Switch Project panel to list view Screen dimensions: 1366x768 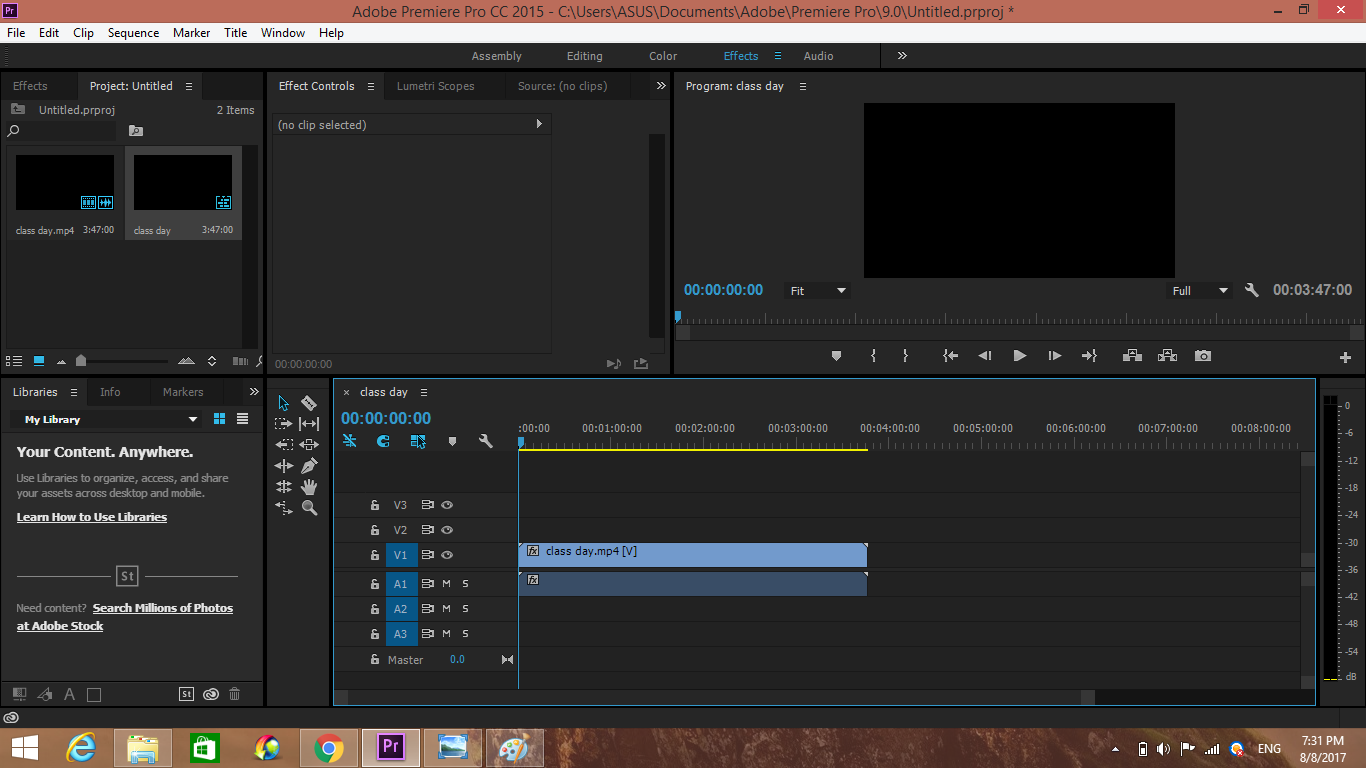tap(14, 361)
